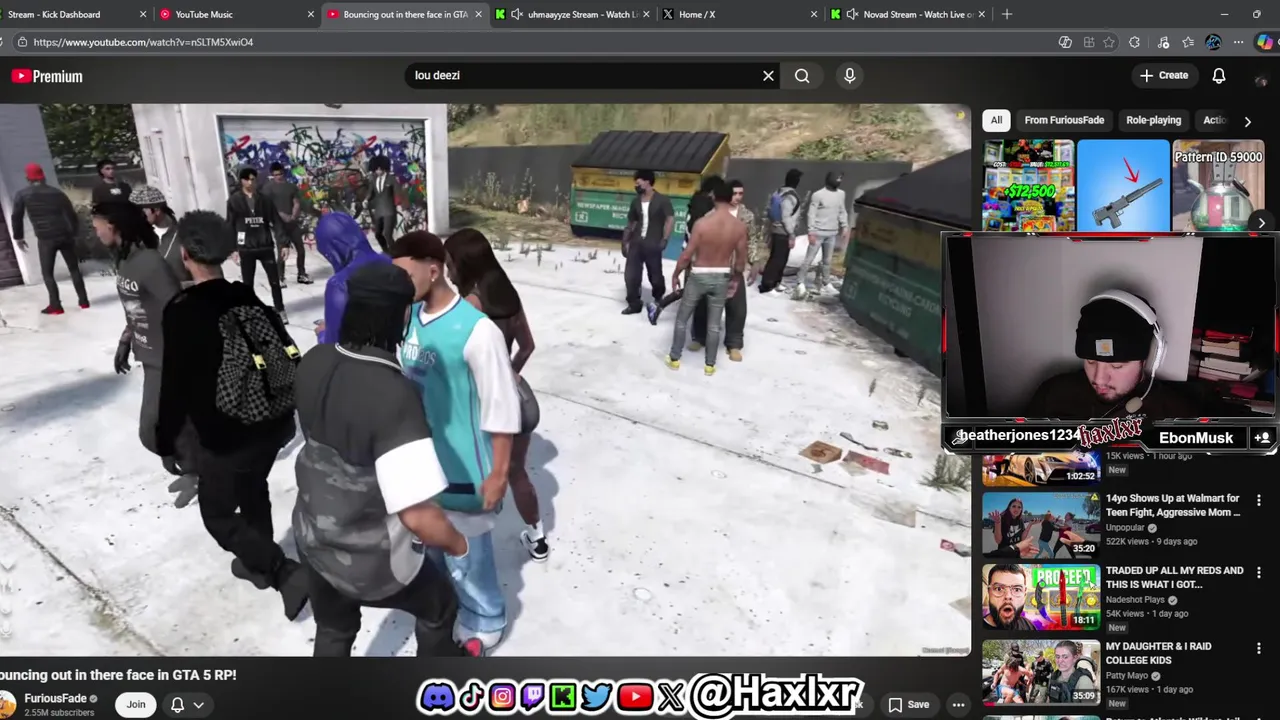
Task: Open browser profile avatar
Action: [1213, 42]
